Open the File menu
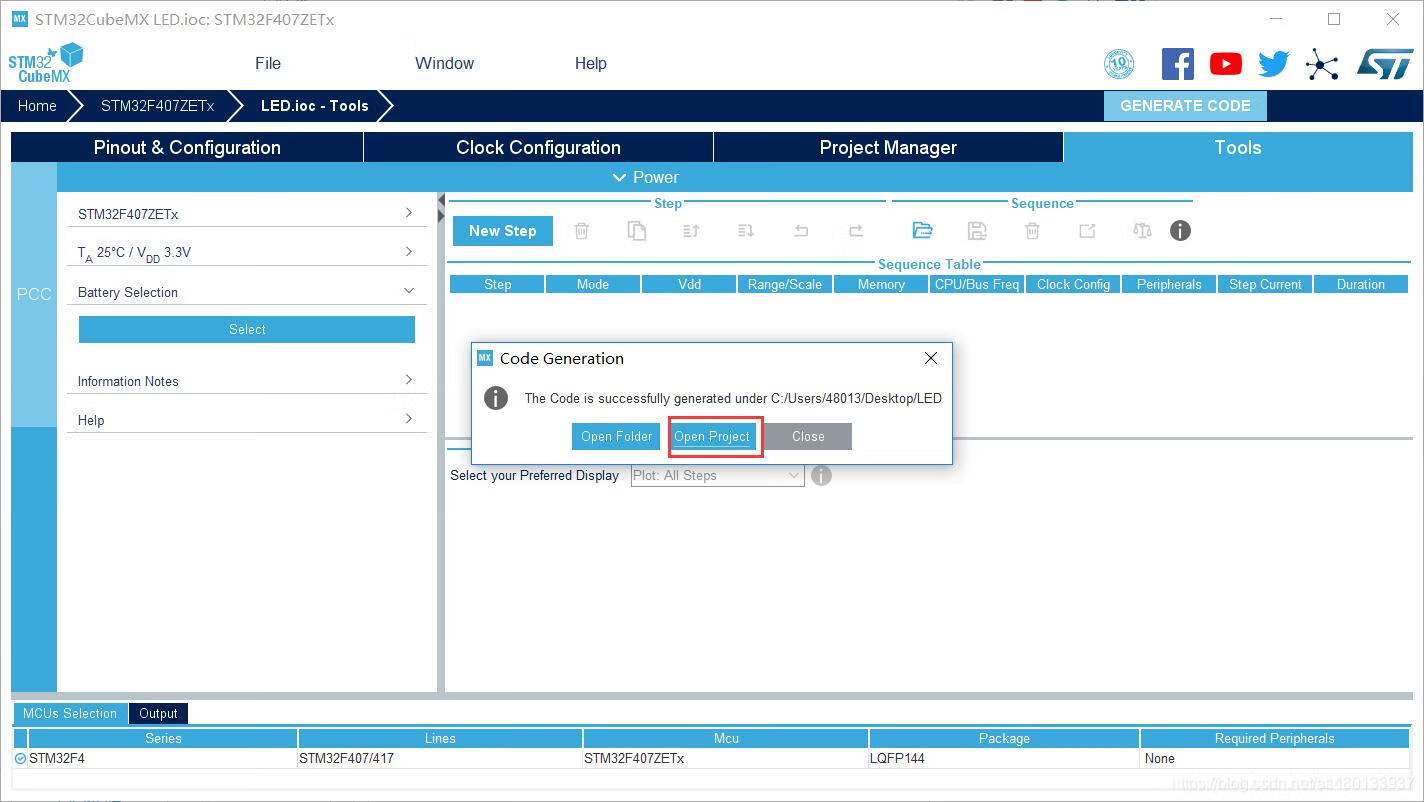 [x=268, y=63]
